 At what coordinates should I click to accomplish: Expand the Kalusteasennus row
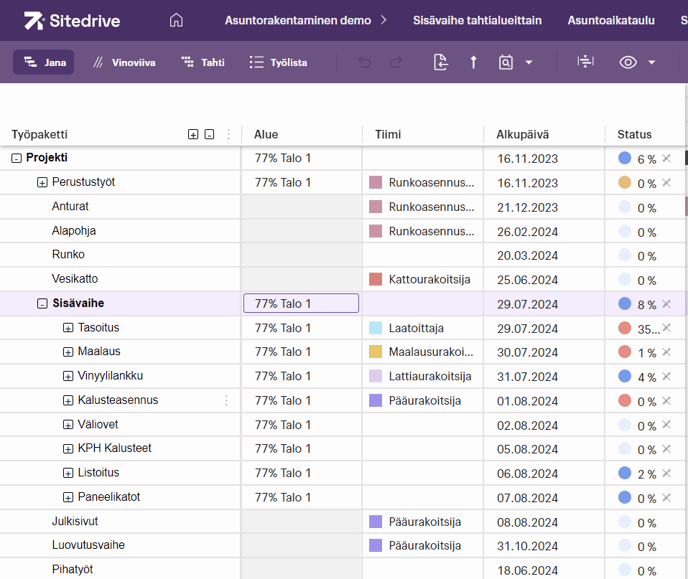(x=68, y=400)
